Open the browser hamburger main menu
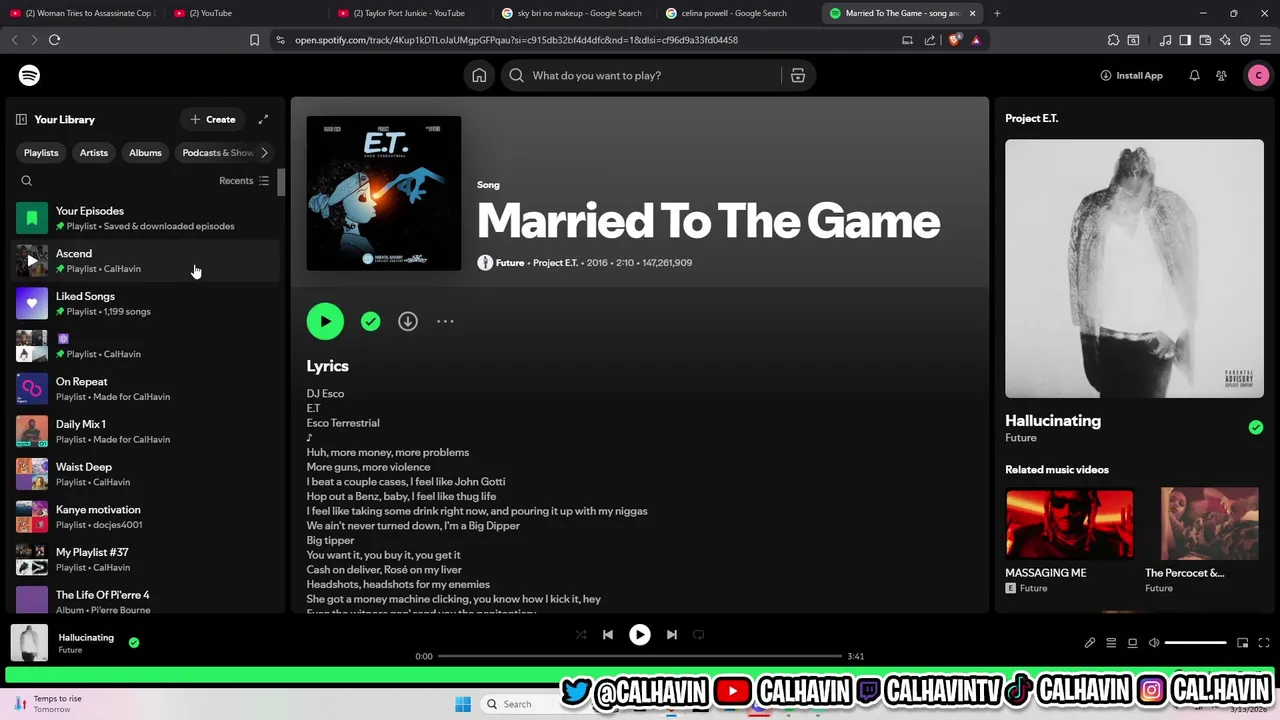 (x=1265, y=40)
